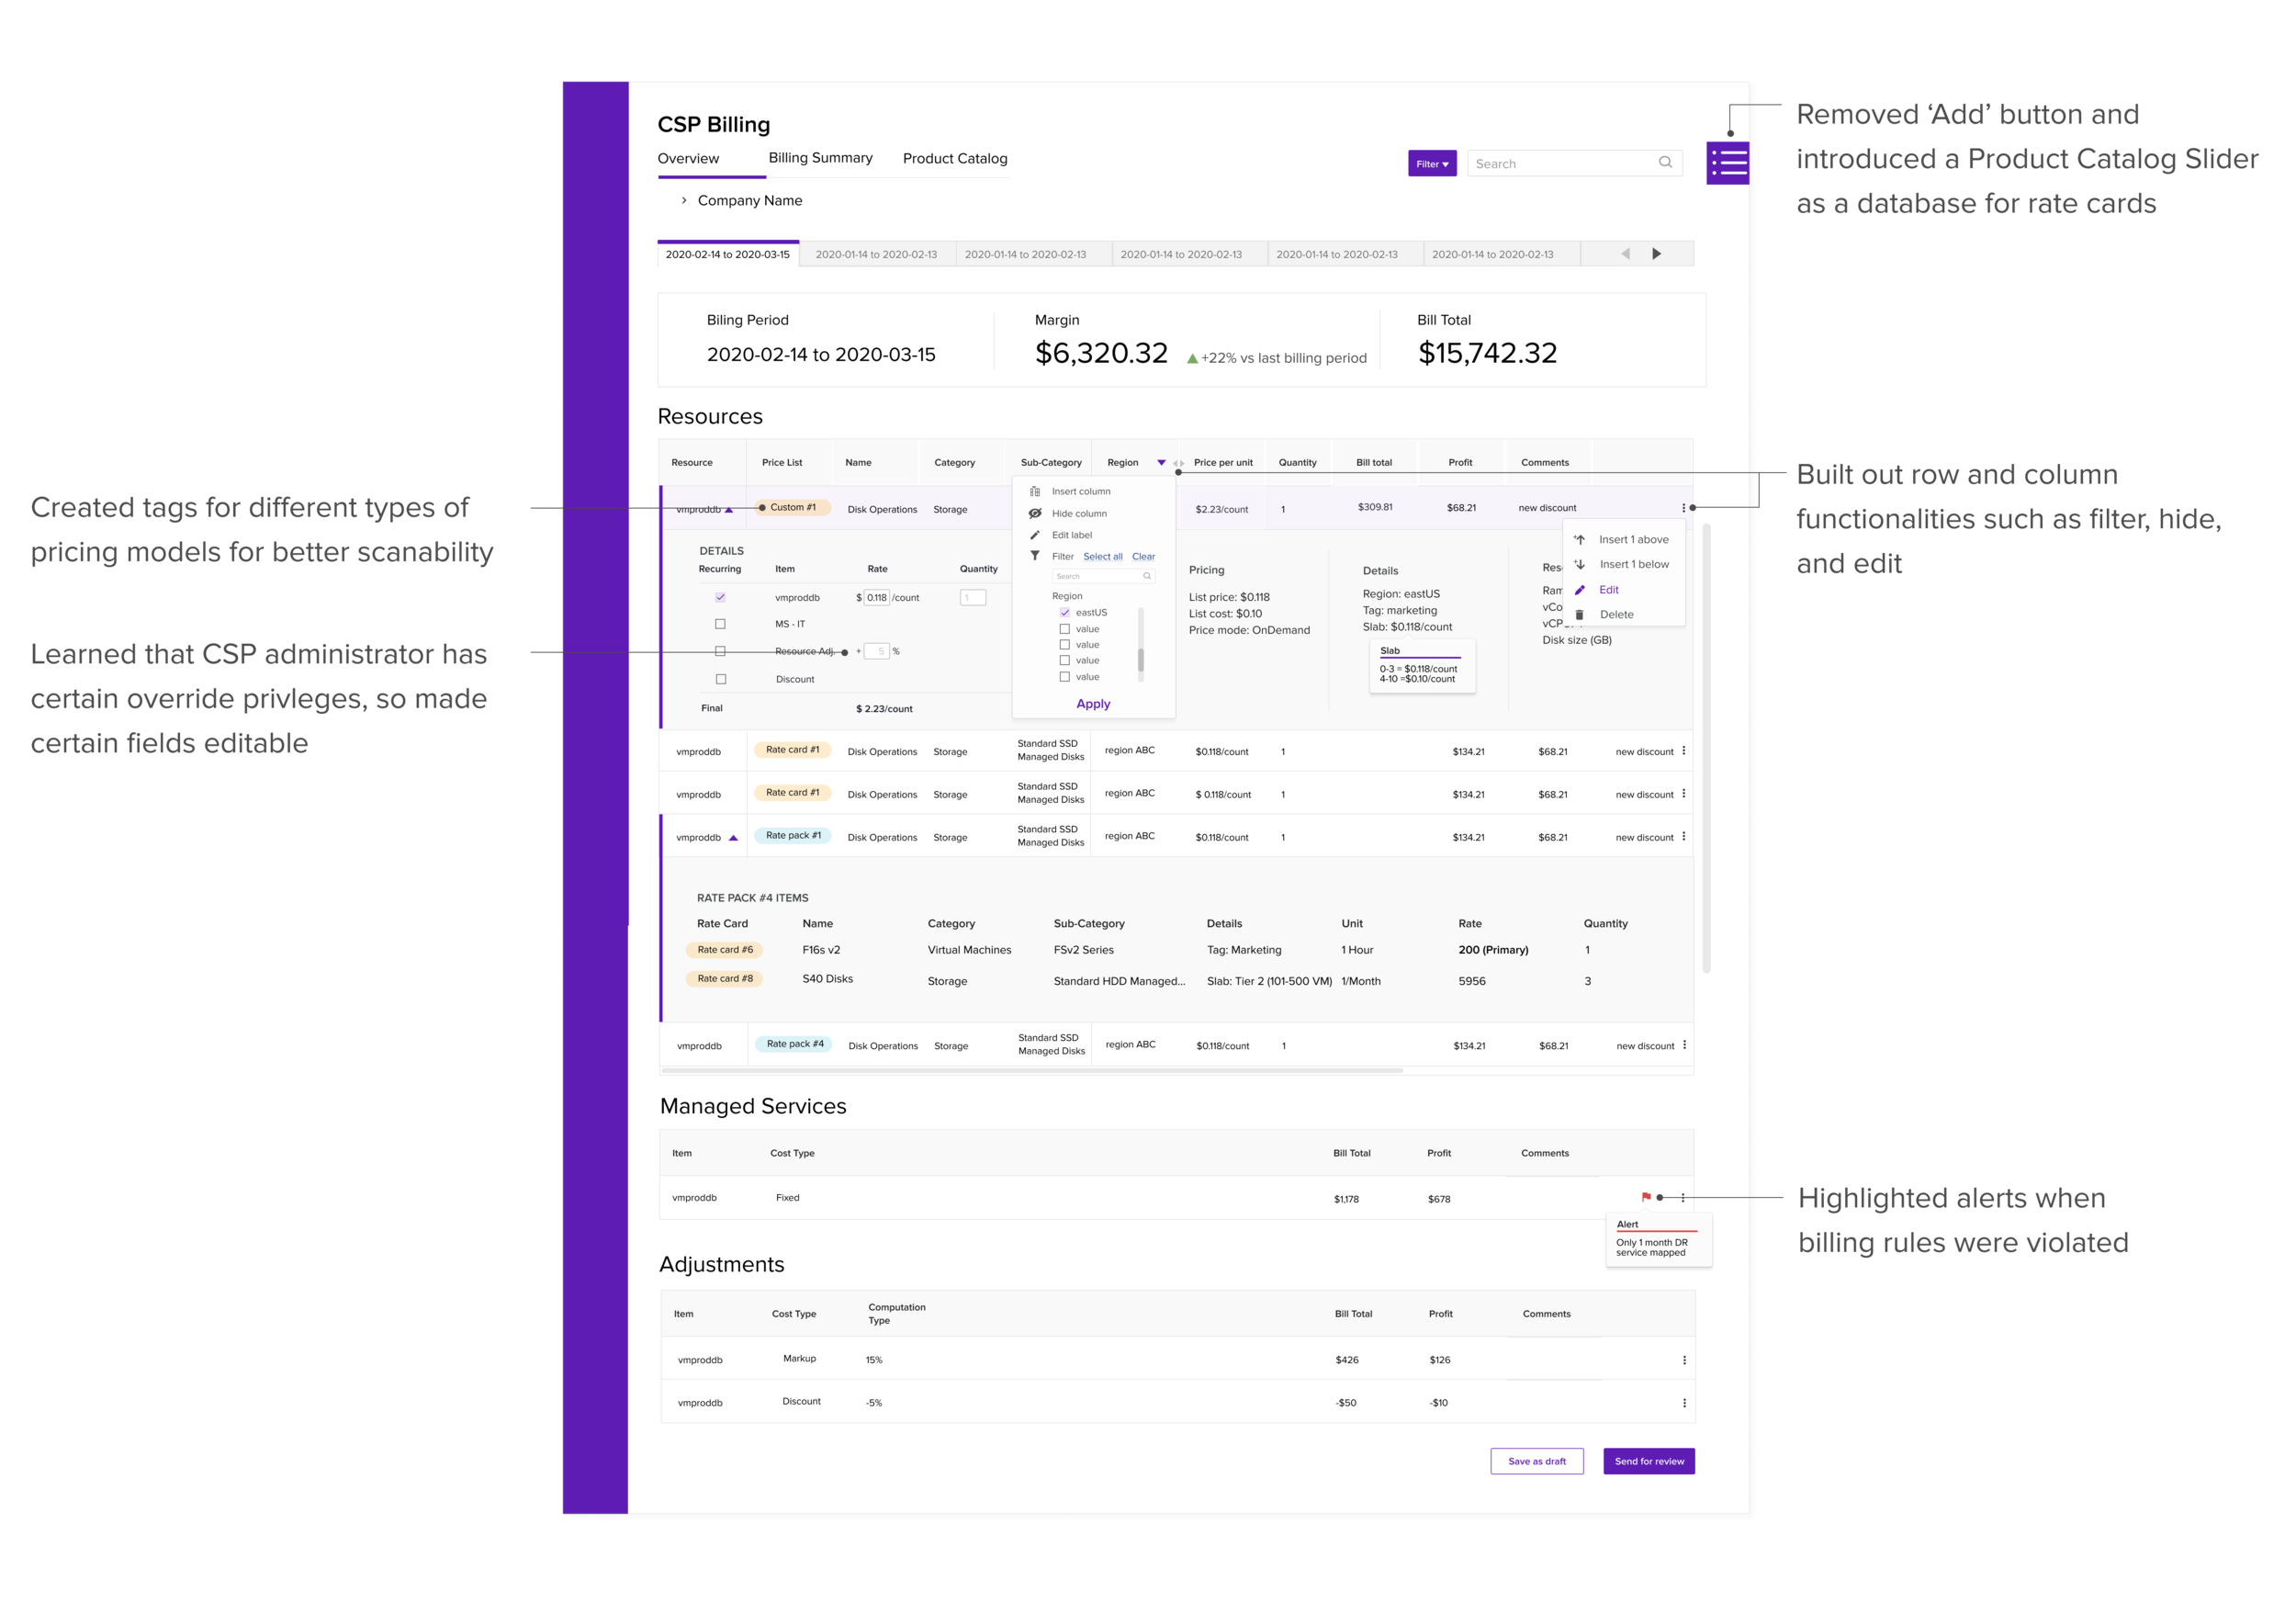Check the Discount recurring checkbox
2296x1603 pixels.
point(720,679)
